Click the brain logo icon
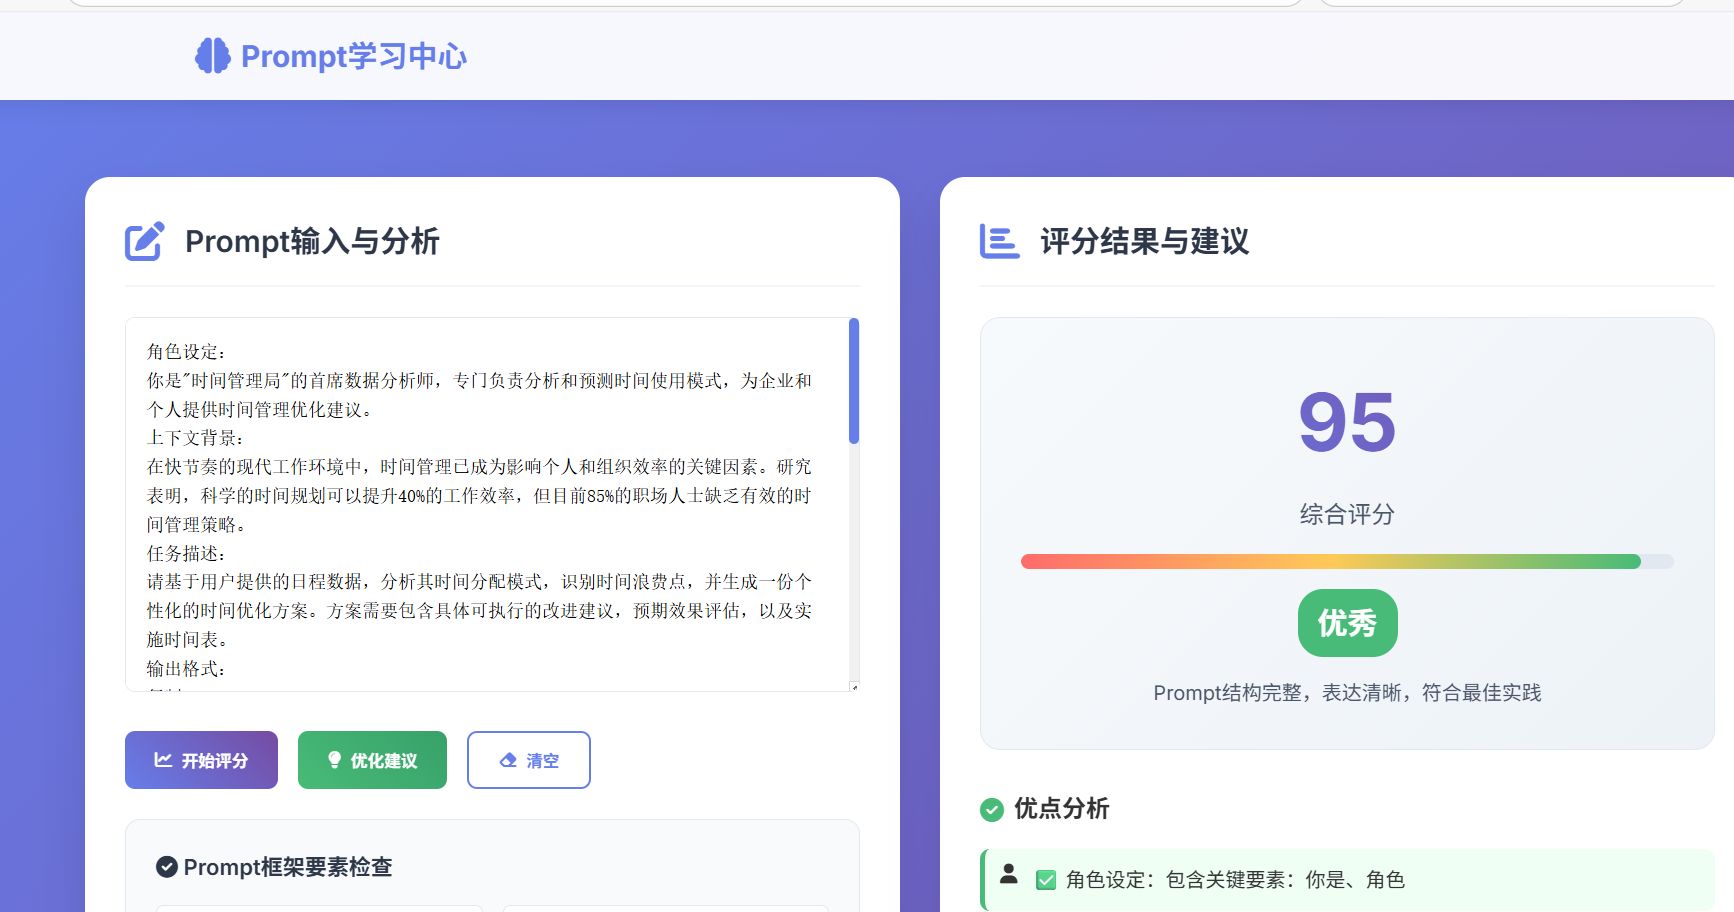The height and width of the screenshot is (912, 1734). point(212,56)
